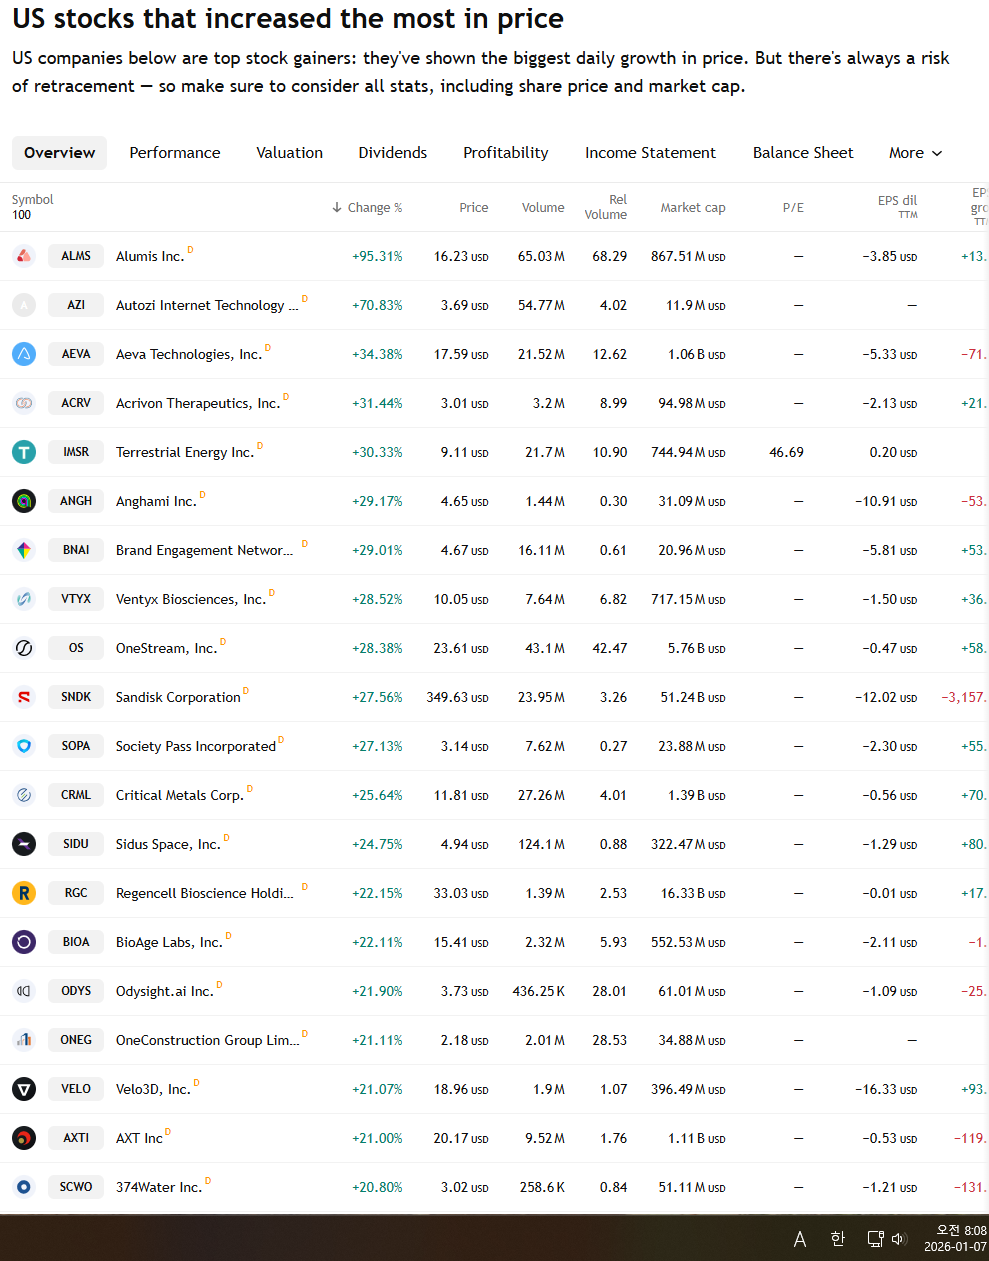
Task: Click the Acrivon Therapeutics logo icon
Action: (24, 403)
